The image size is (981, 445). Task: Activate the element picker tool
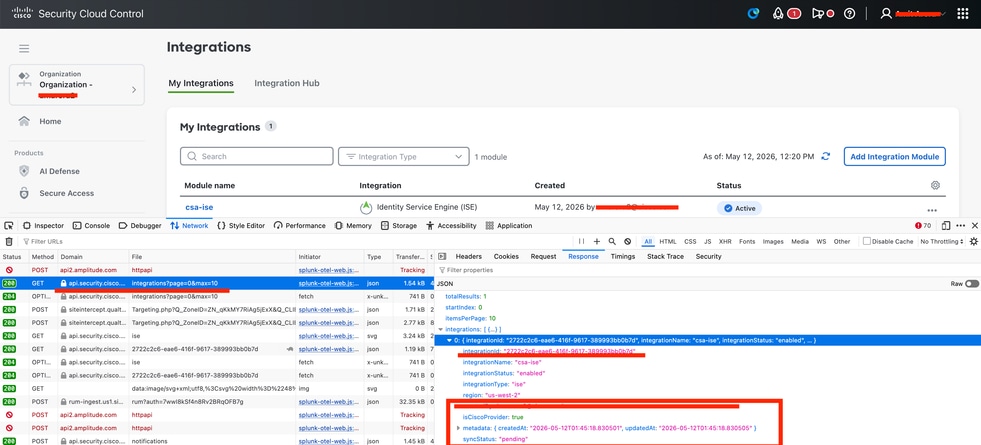[x=9, y=225]
